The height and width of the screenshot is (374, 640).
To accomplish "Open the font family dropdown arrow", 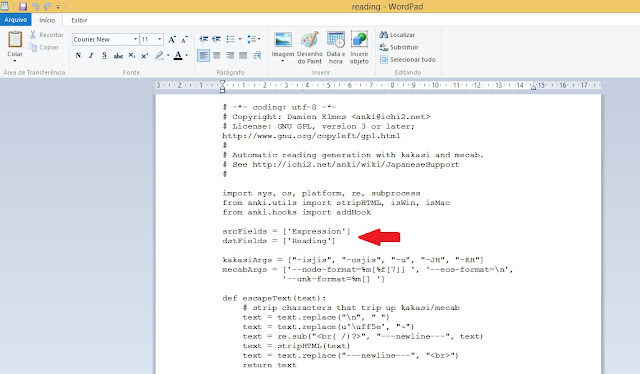I will (x=136, y=39).
